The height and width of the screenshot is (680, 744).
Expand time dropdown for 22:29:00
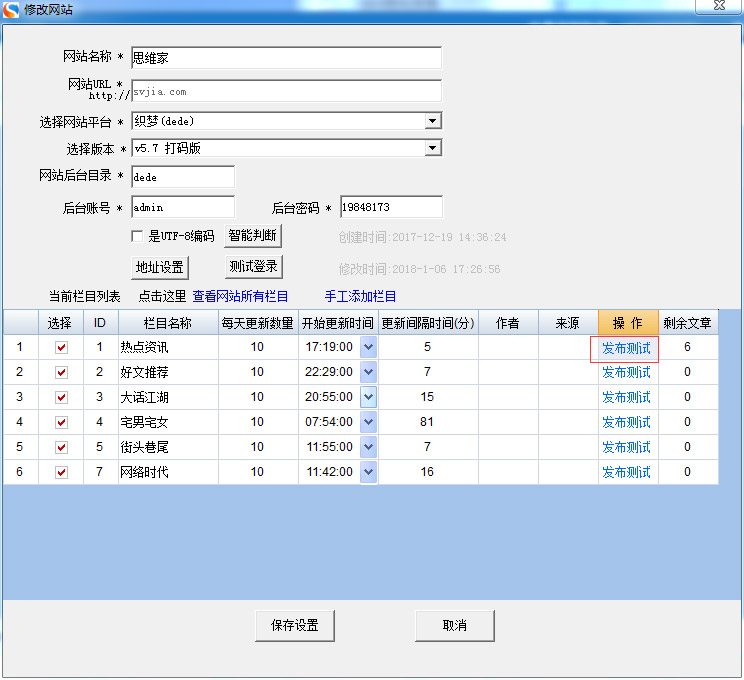click(368, 372)
